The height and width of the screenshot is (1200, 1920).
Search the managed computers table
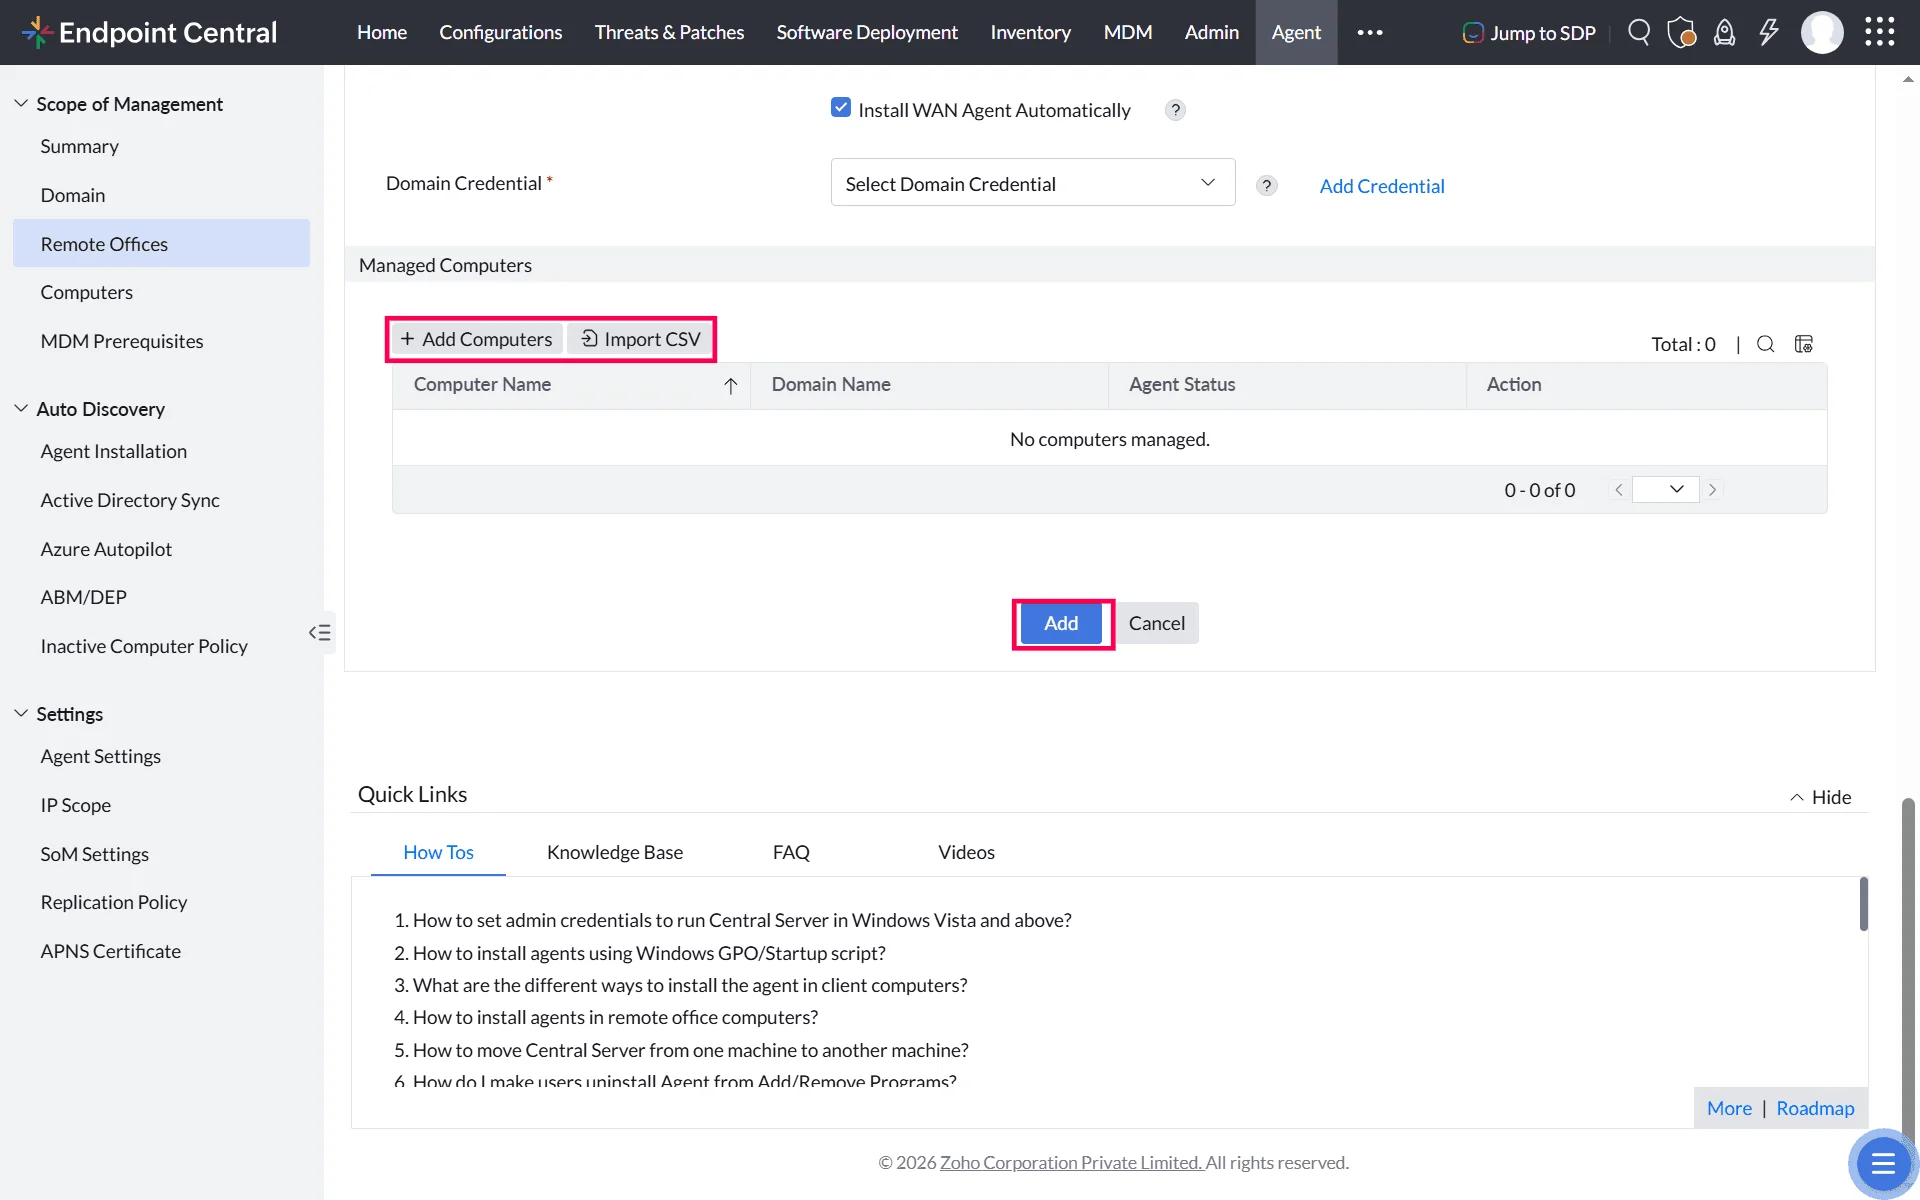[x=1766, y=344]
